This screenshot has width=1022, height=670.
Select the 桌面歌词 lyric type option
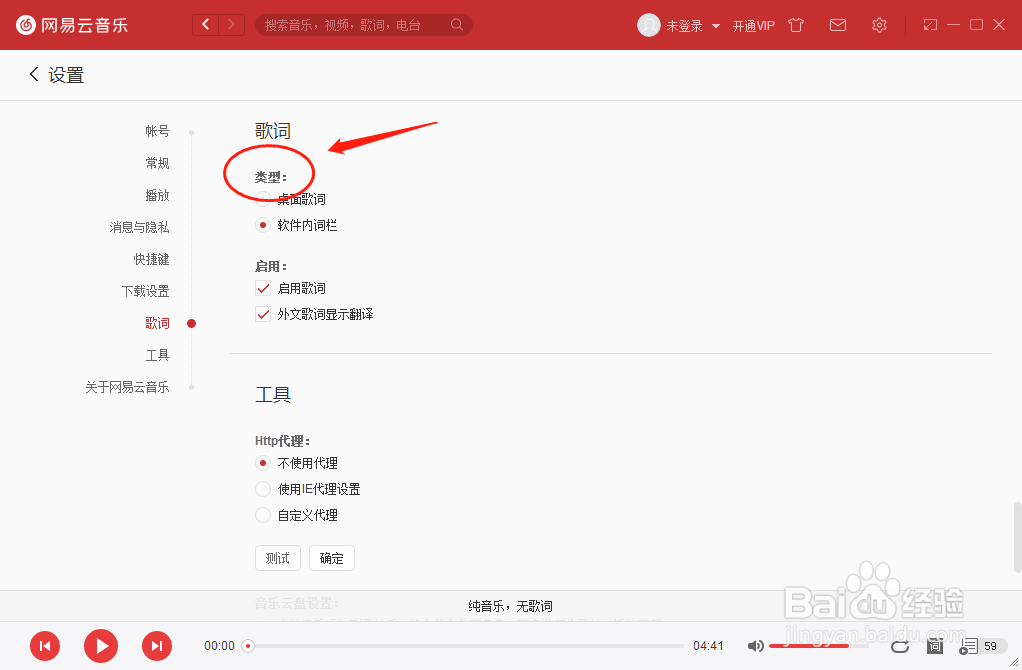click(262, 199)
